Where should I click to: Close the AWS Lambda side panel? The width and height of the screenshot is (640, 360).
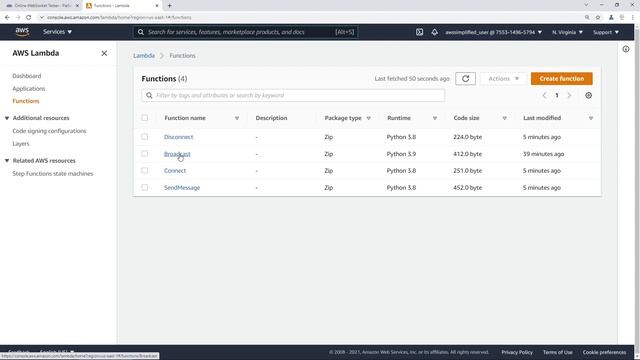pos(104,53)
